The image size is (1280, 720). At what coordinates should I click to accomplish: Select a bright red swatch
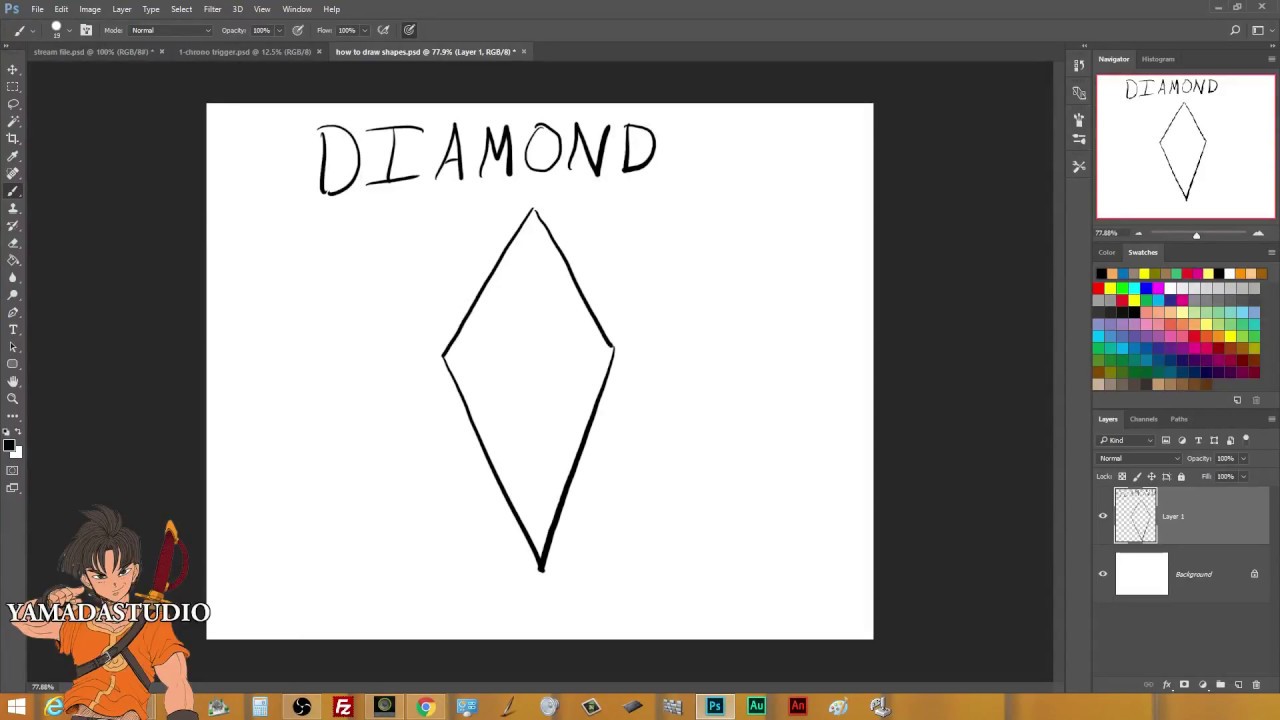click(x=1098, y=288)
